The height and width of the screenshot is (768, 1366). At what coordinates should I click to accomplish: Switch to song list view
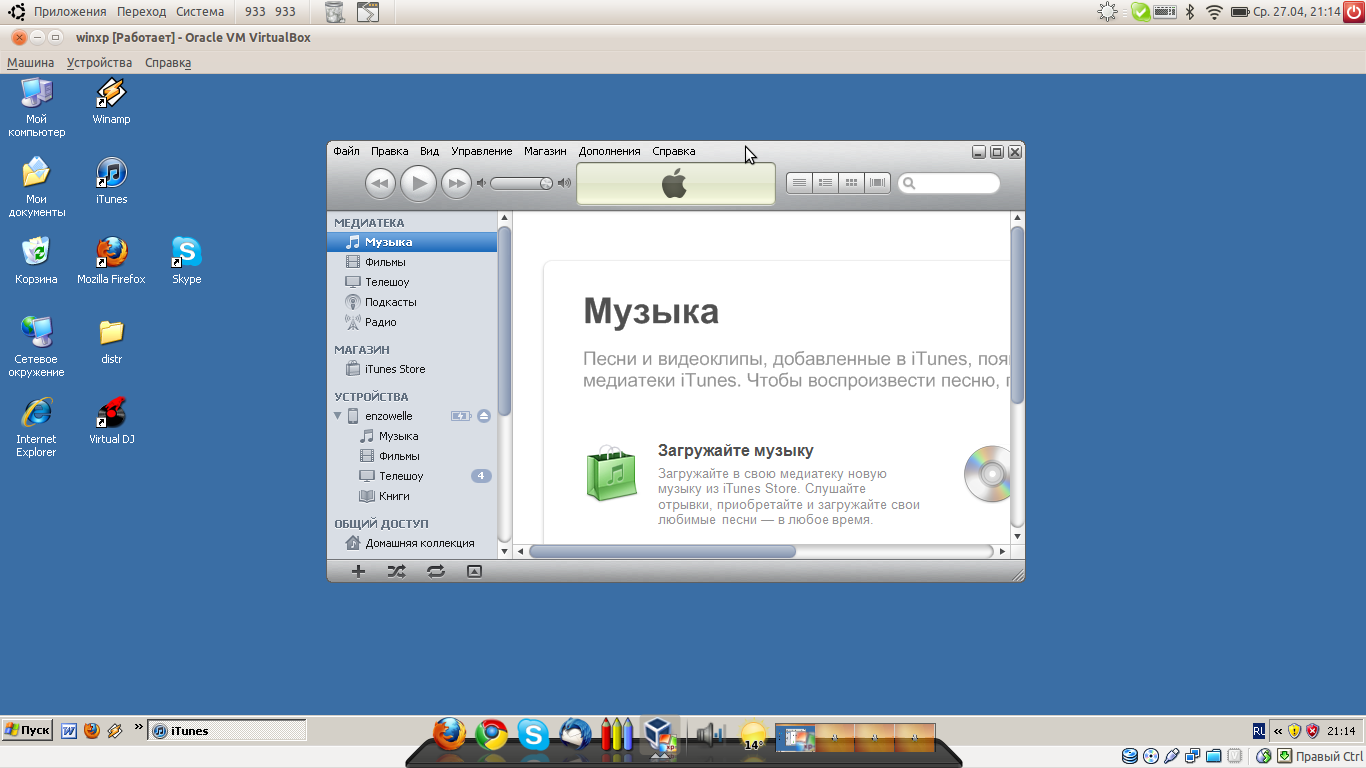[799, 183]
